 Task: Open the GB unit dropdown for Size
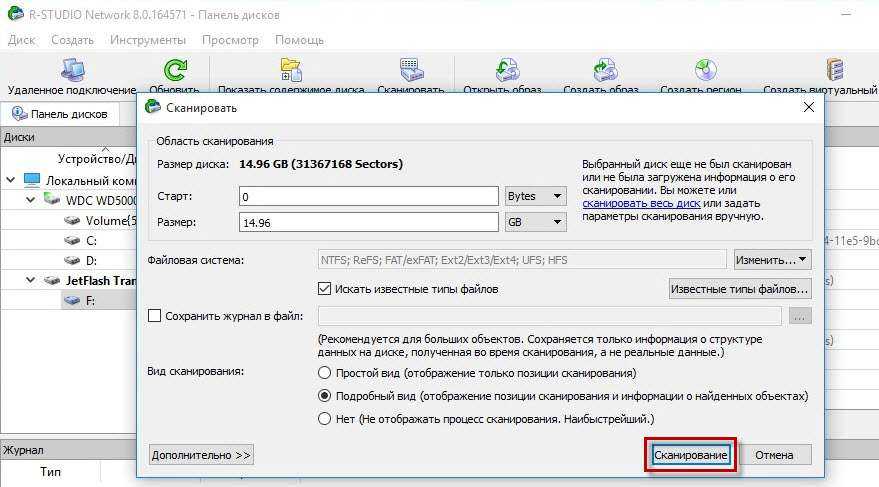coord(536,222)
